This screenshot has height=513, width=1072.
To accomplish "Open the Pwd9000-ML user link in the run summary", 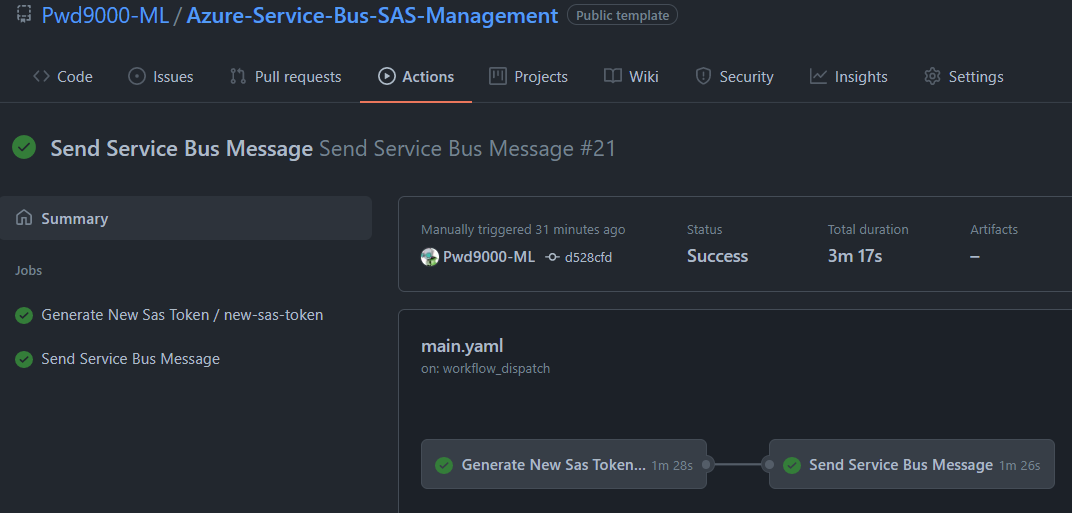I will click(x=489, y=257).
